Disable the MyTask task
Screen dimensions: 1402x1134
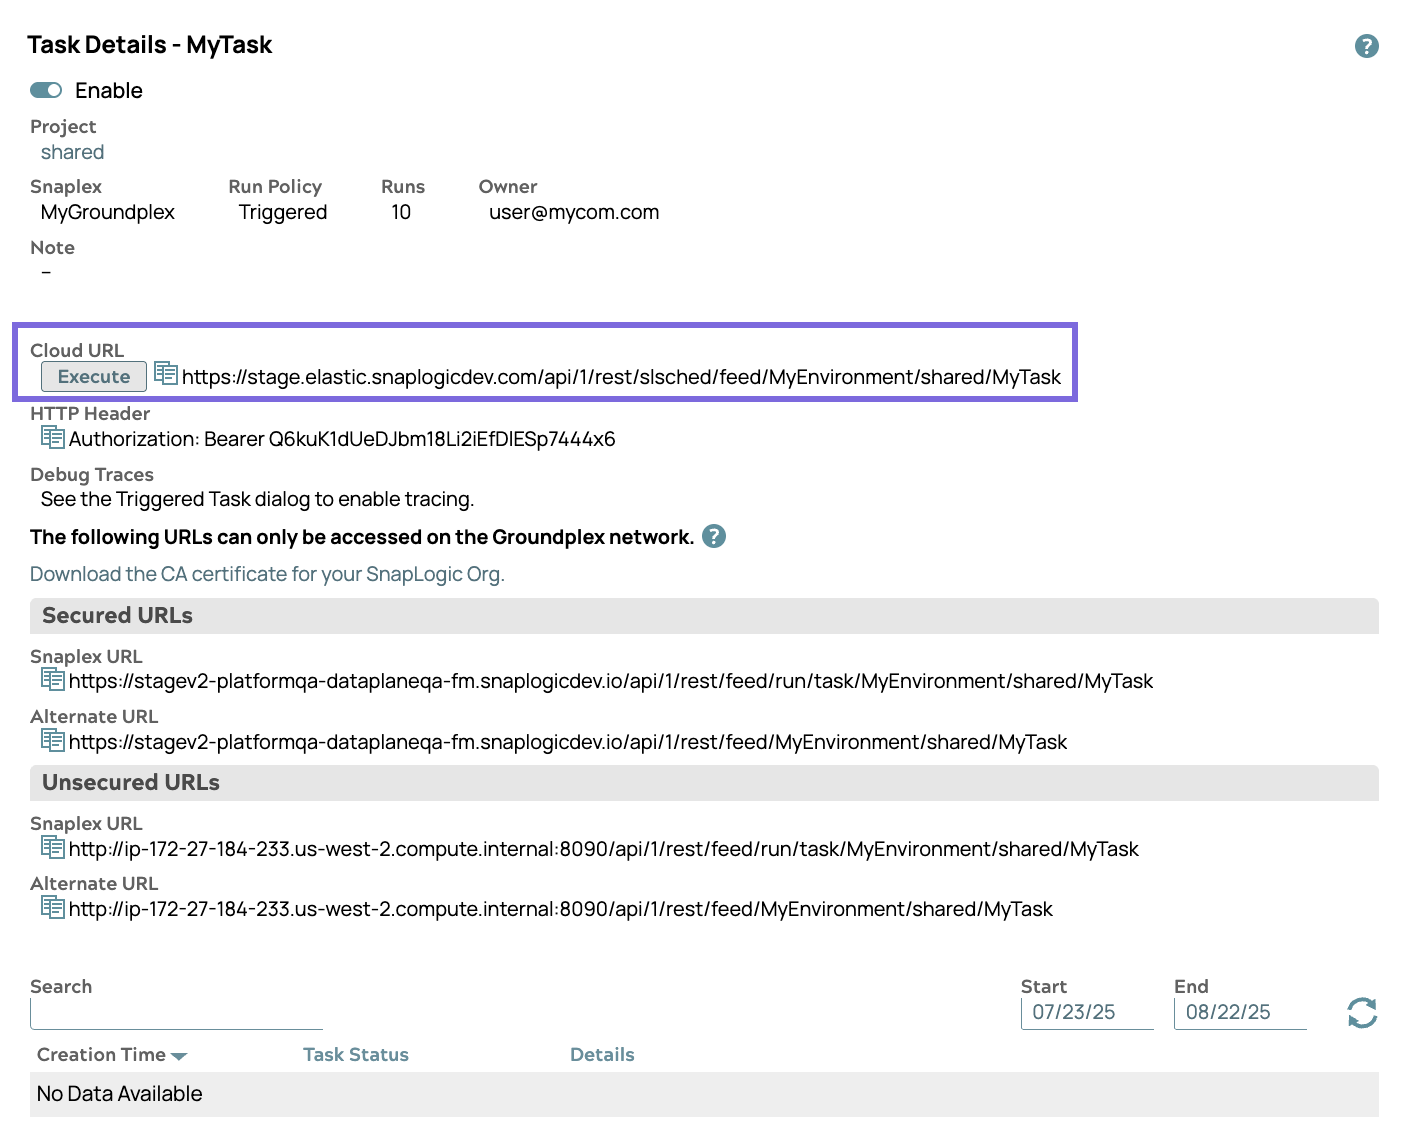click(x=46, y=90)
